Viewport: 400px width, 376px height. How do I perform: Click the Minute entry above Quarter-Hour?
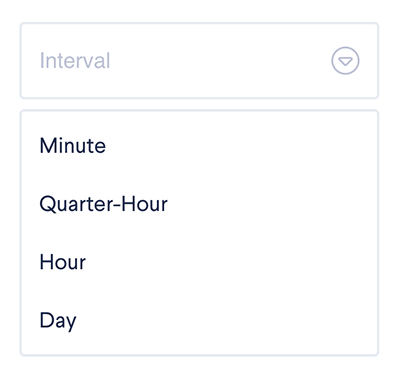click(x=199, y=146)
